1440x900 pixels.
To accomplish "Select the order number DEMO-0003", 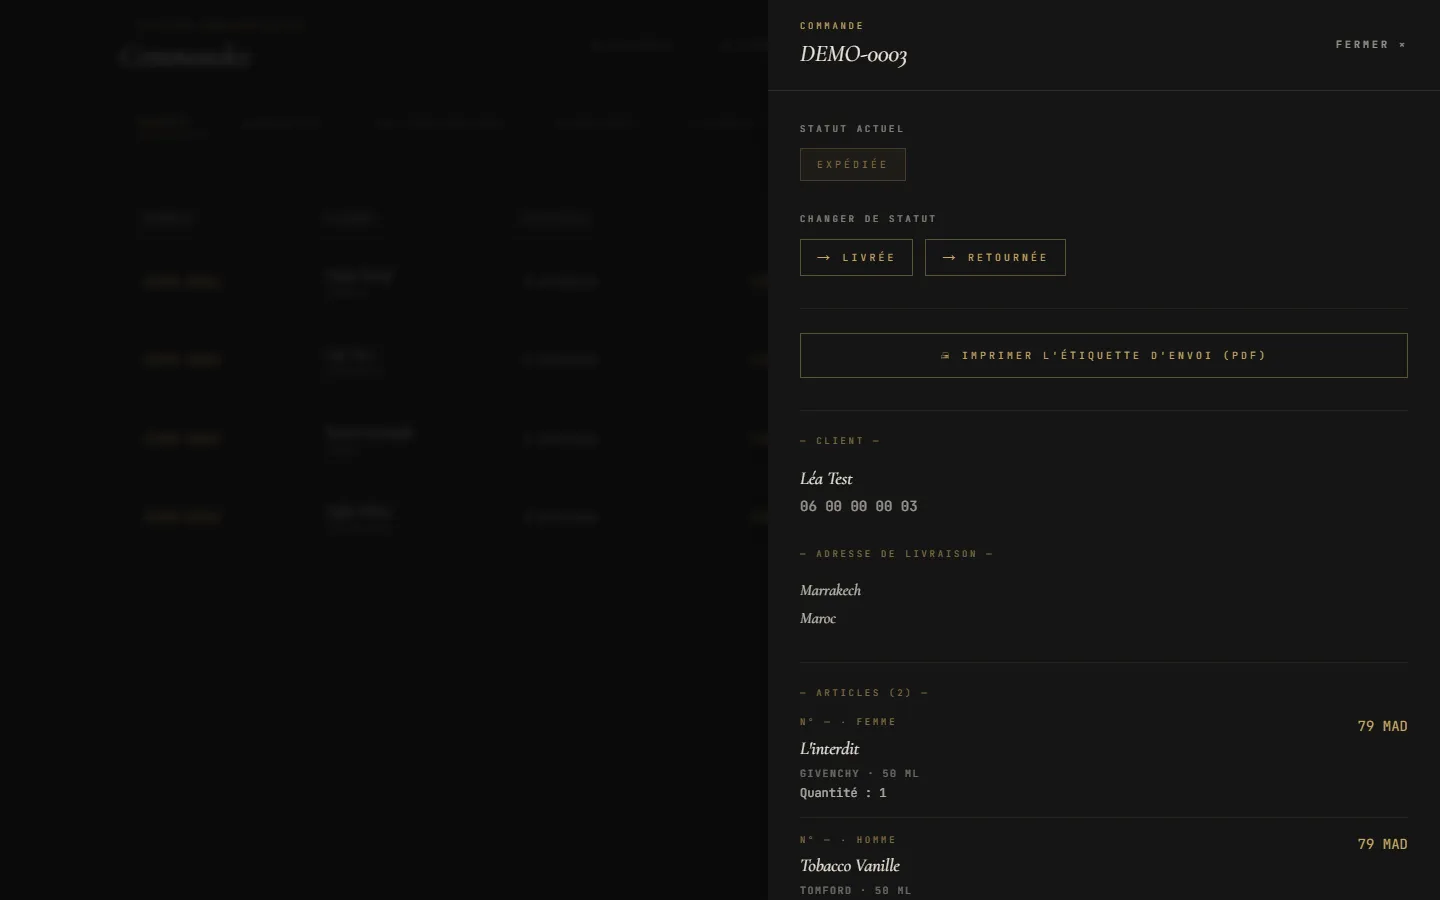I will coord(853,55).
